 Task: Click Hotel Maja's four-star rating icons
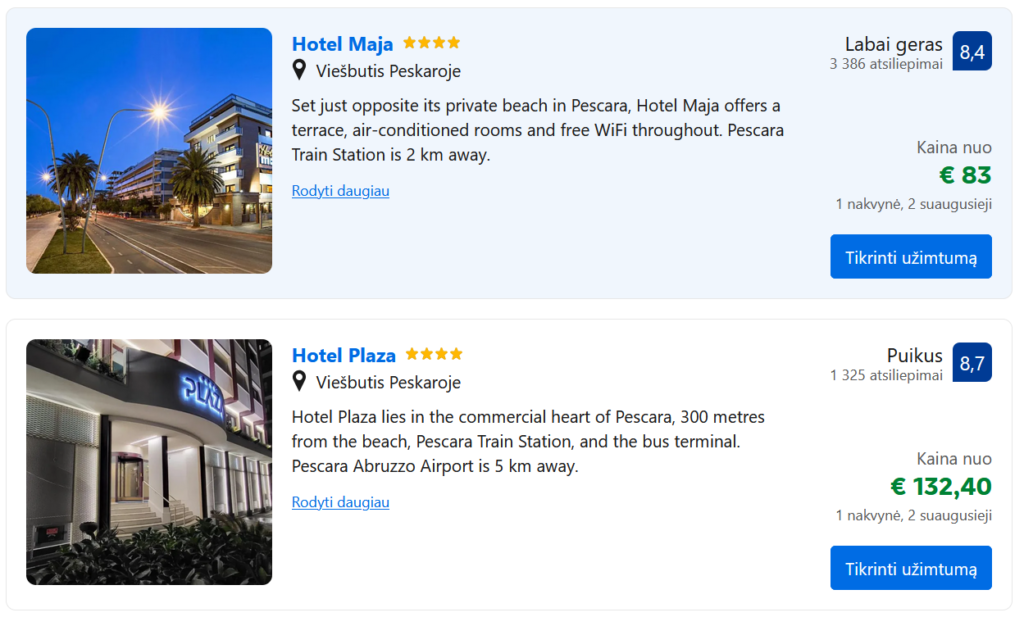pos(432,43)
